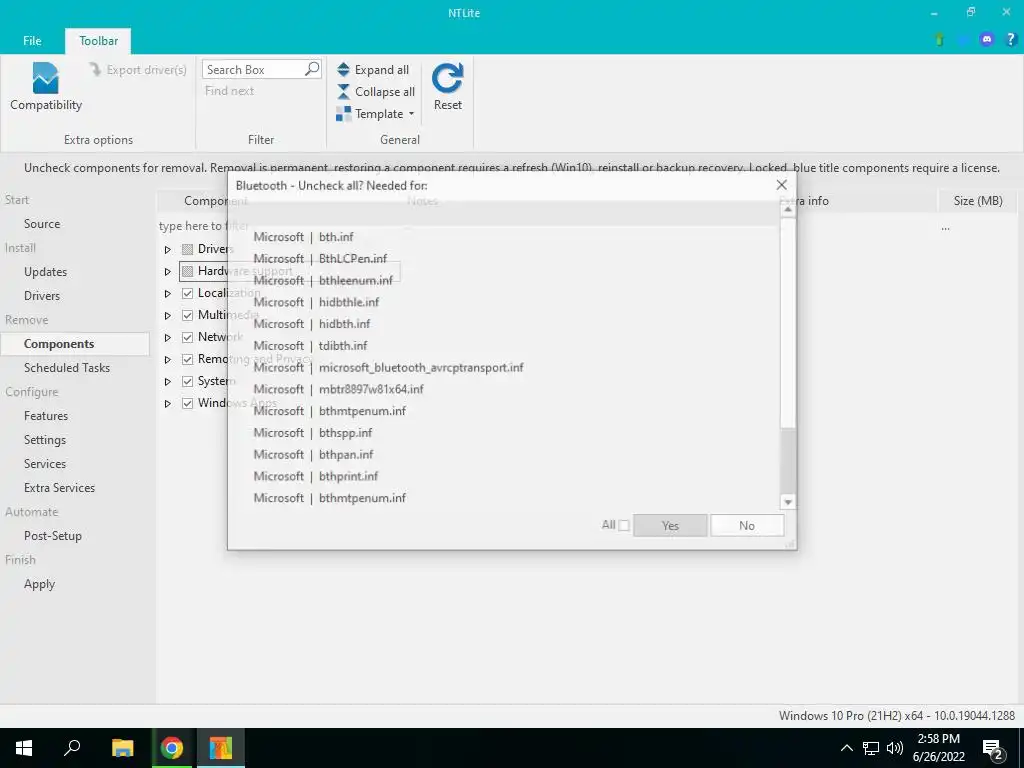Toggle the Drivers component checkbox
This screenshot has width=1024, height=768.
pos(187,249)
